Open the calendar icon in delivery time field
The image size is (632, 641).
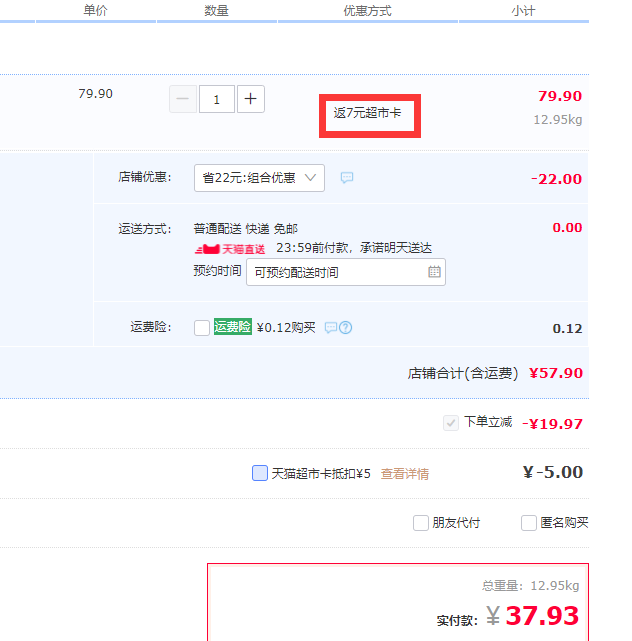click(x=434, y=272)
